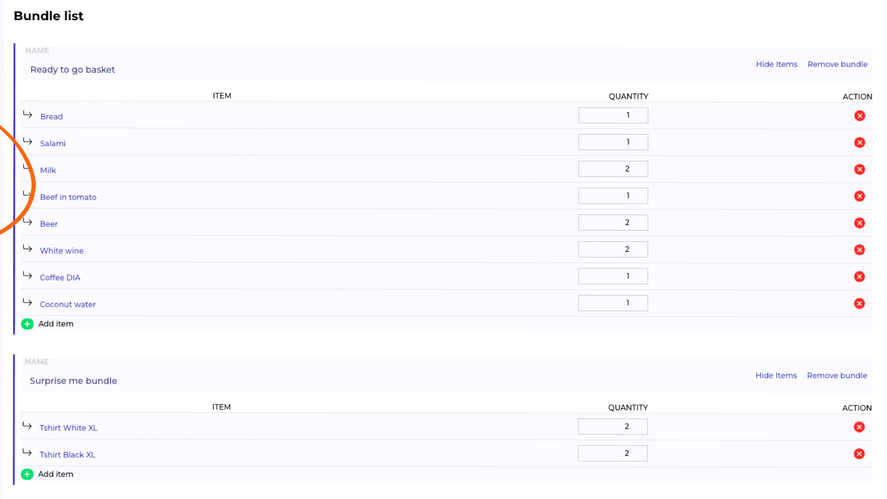Click green plus icon in Ready to go basket
Image resolution: width=887 pixels, height=499 pixels.
pyautogui.click(x=27, y=324)
